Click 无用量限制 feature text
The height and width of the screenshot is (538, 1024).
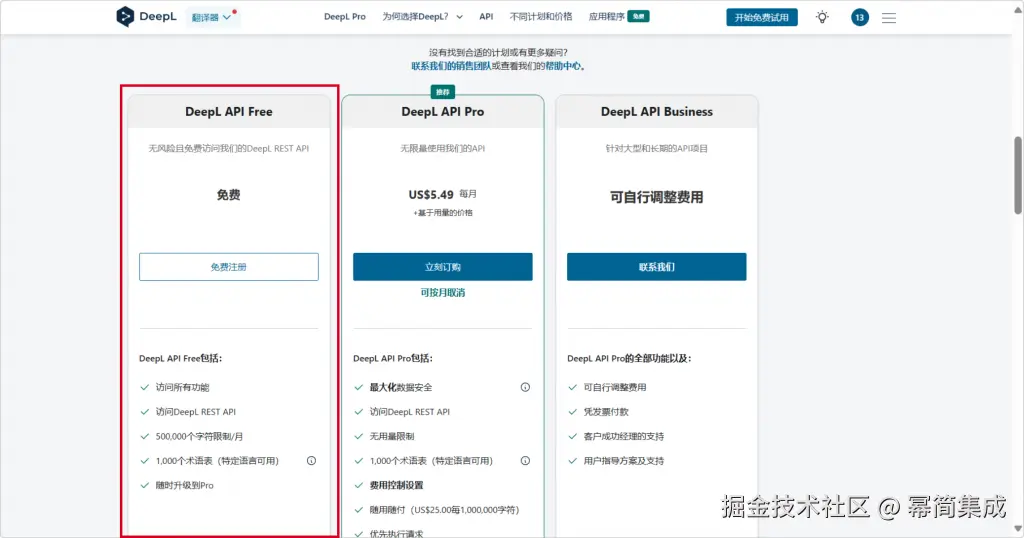pyautogui.click(x=392, y=436)
